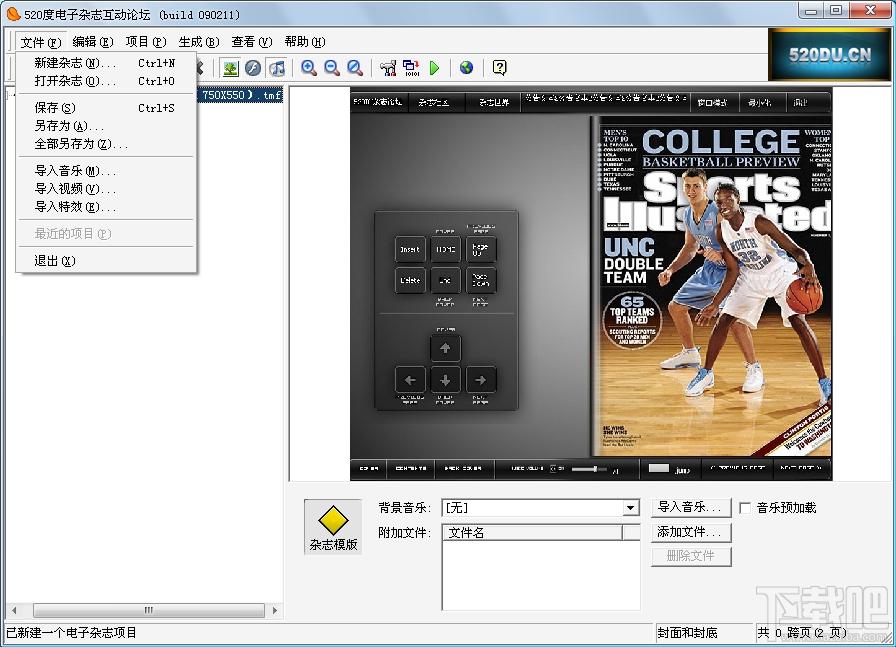Viewport: 896px width, 647px height.
Task: Open the 背景音乐 dropdown list
Action: [630, 508]
